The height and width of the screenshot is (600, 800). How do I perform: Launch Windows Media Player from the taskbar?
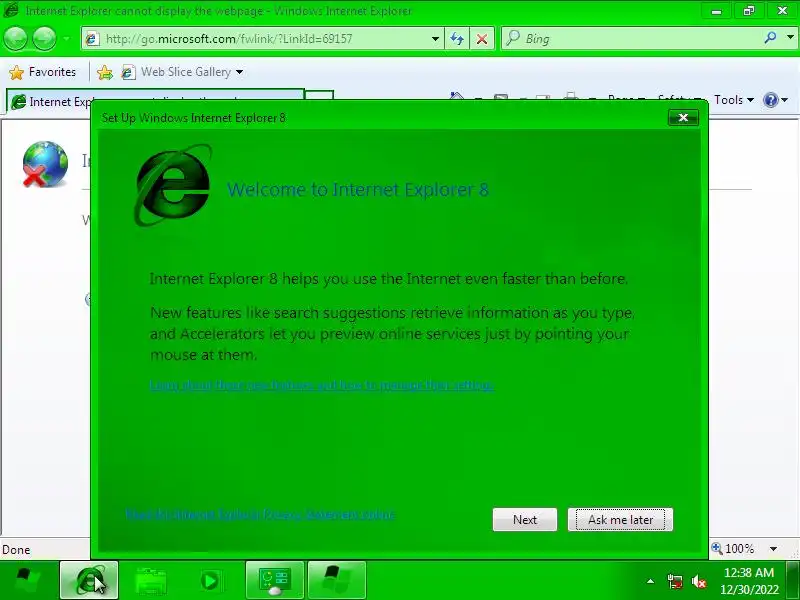[210, 581]
